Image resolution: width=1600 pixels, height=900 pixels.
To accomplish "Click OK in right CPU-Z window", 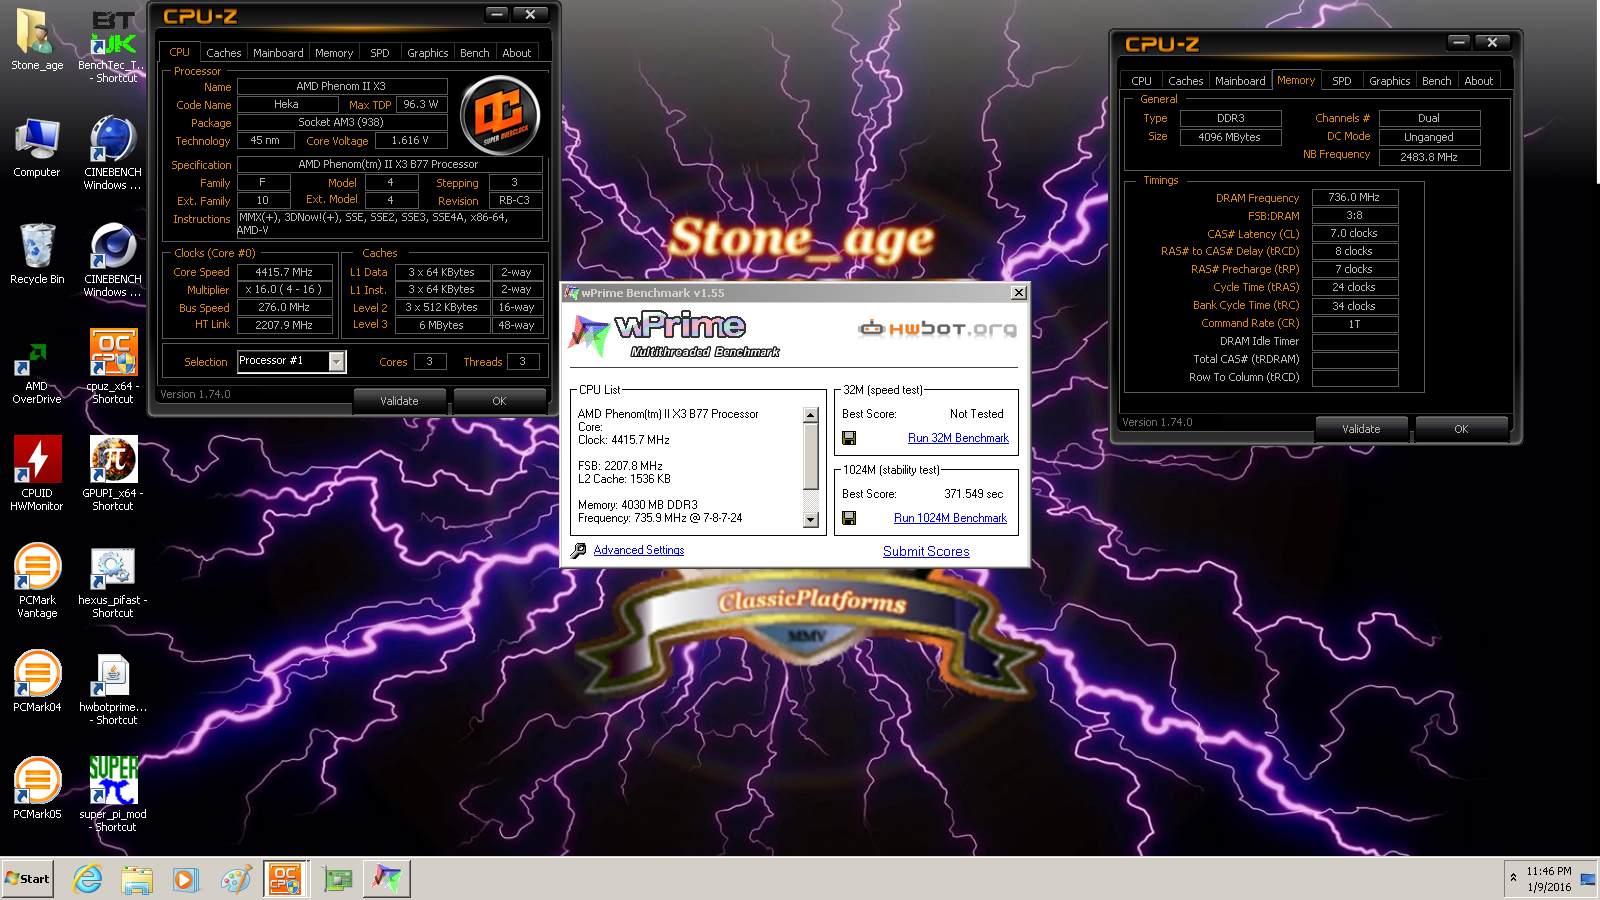I will click(x=1461, y=429).
